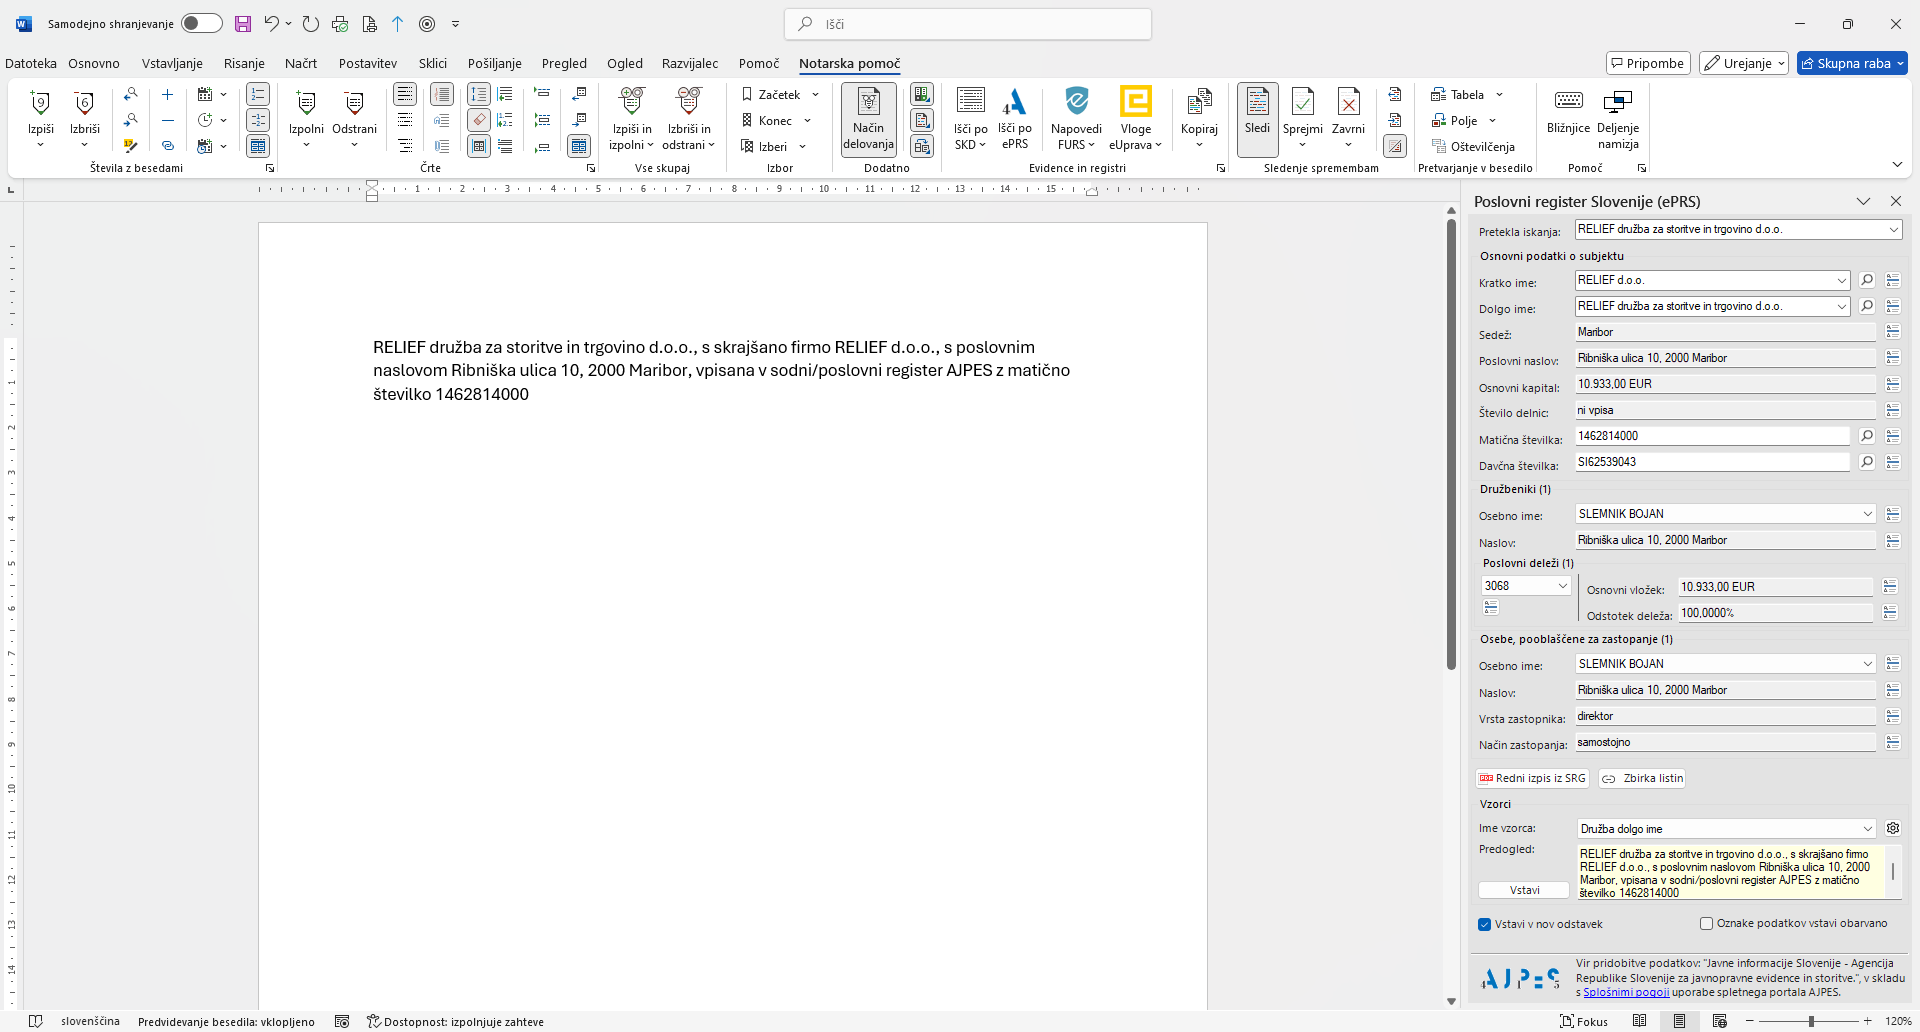Click the Išči po ePRS icon

point(1014,103)
